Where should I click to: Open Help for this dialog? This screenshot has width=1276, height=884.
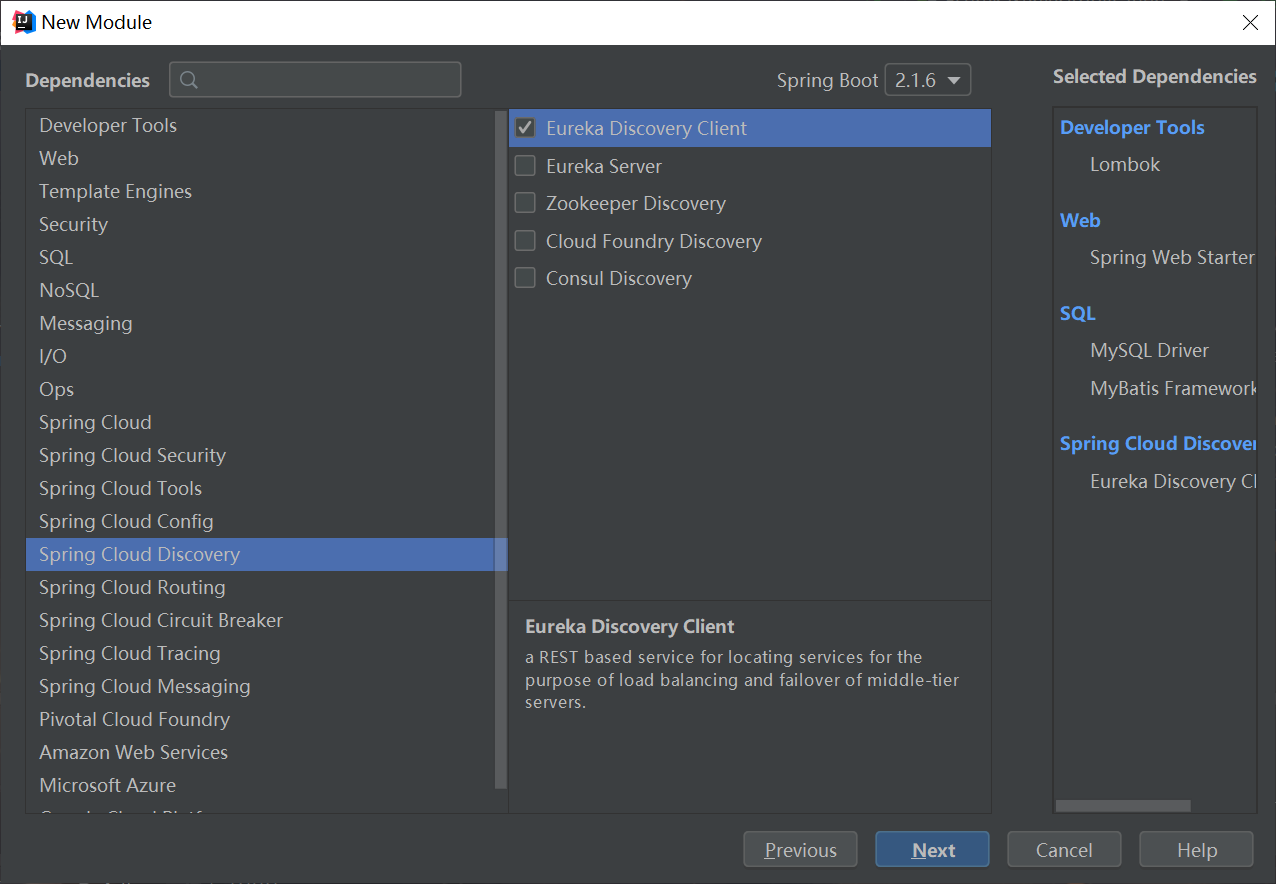[x=1196, y=850]
